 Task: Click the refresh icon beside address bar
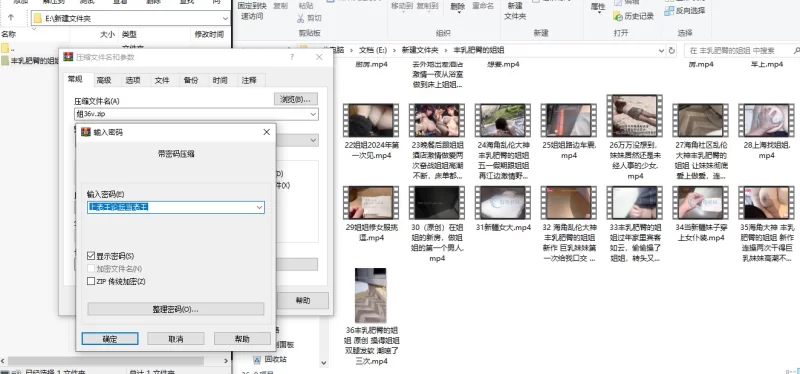[672, 51]
